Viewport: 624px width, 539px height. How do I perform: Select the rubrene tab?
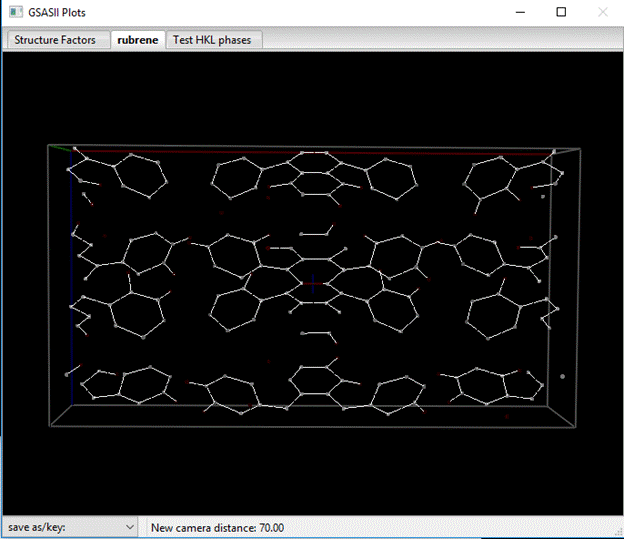[137, 40]
